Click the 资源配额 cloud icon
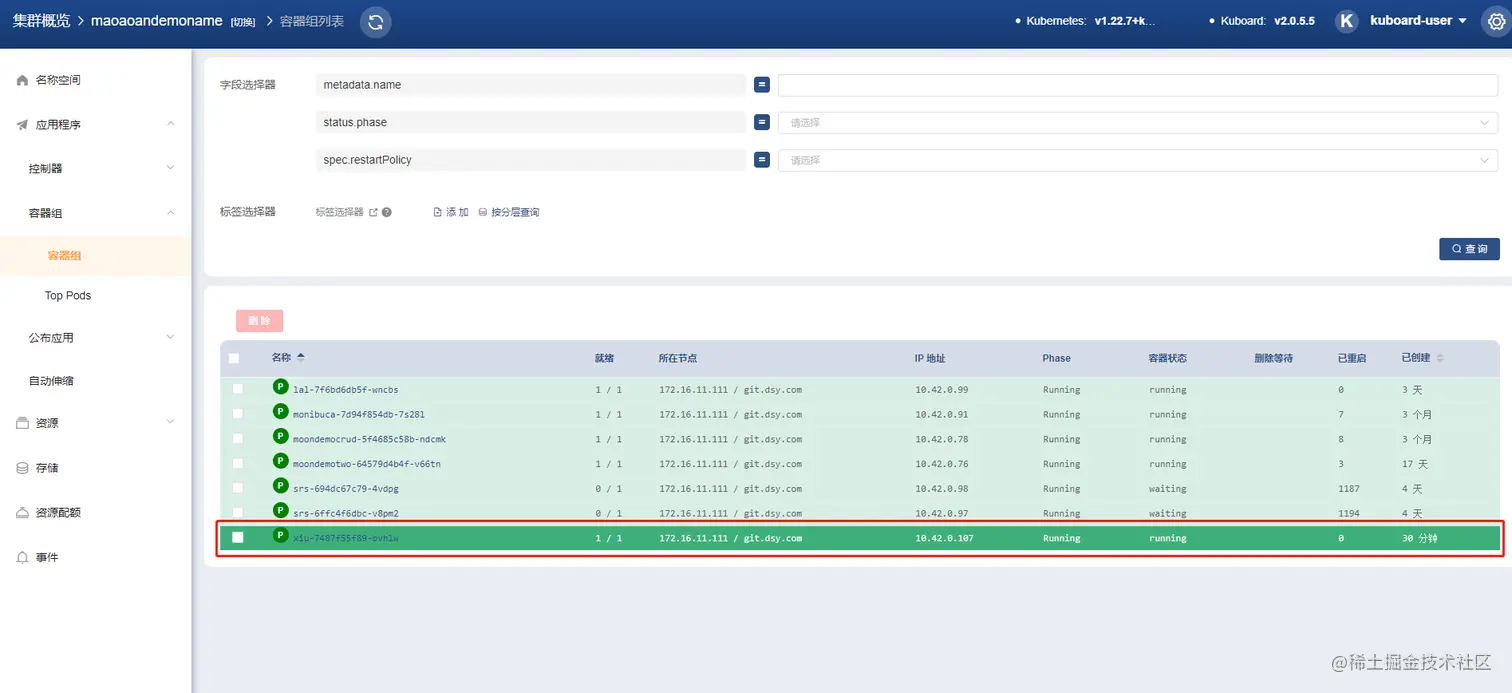Screen dimensions: 1512x693 [x=22, y=513]
